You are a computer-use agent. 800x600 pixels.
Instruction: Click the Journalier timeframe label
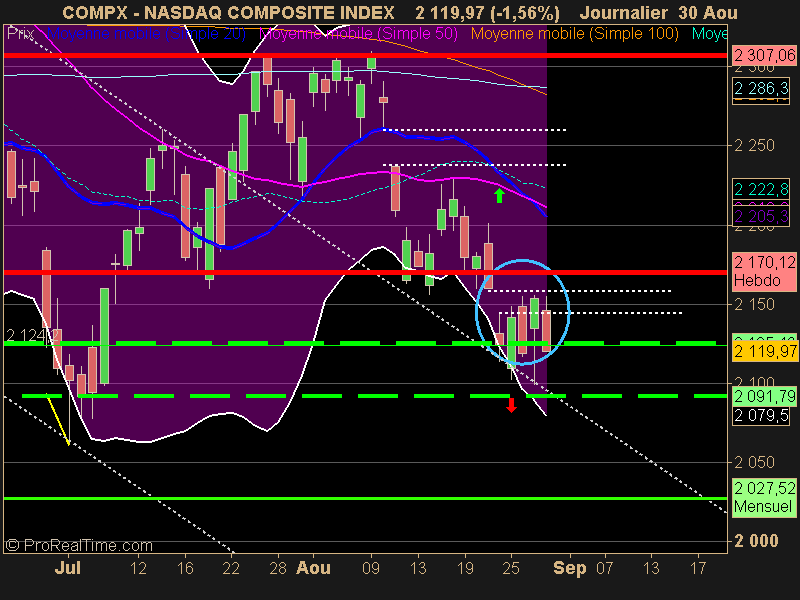coord(623,12)
